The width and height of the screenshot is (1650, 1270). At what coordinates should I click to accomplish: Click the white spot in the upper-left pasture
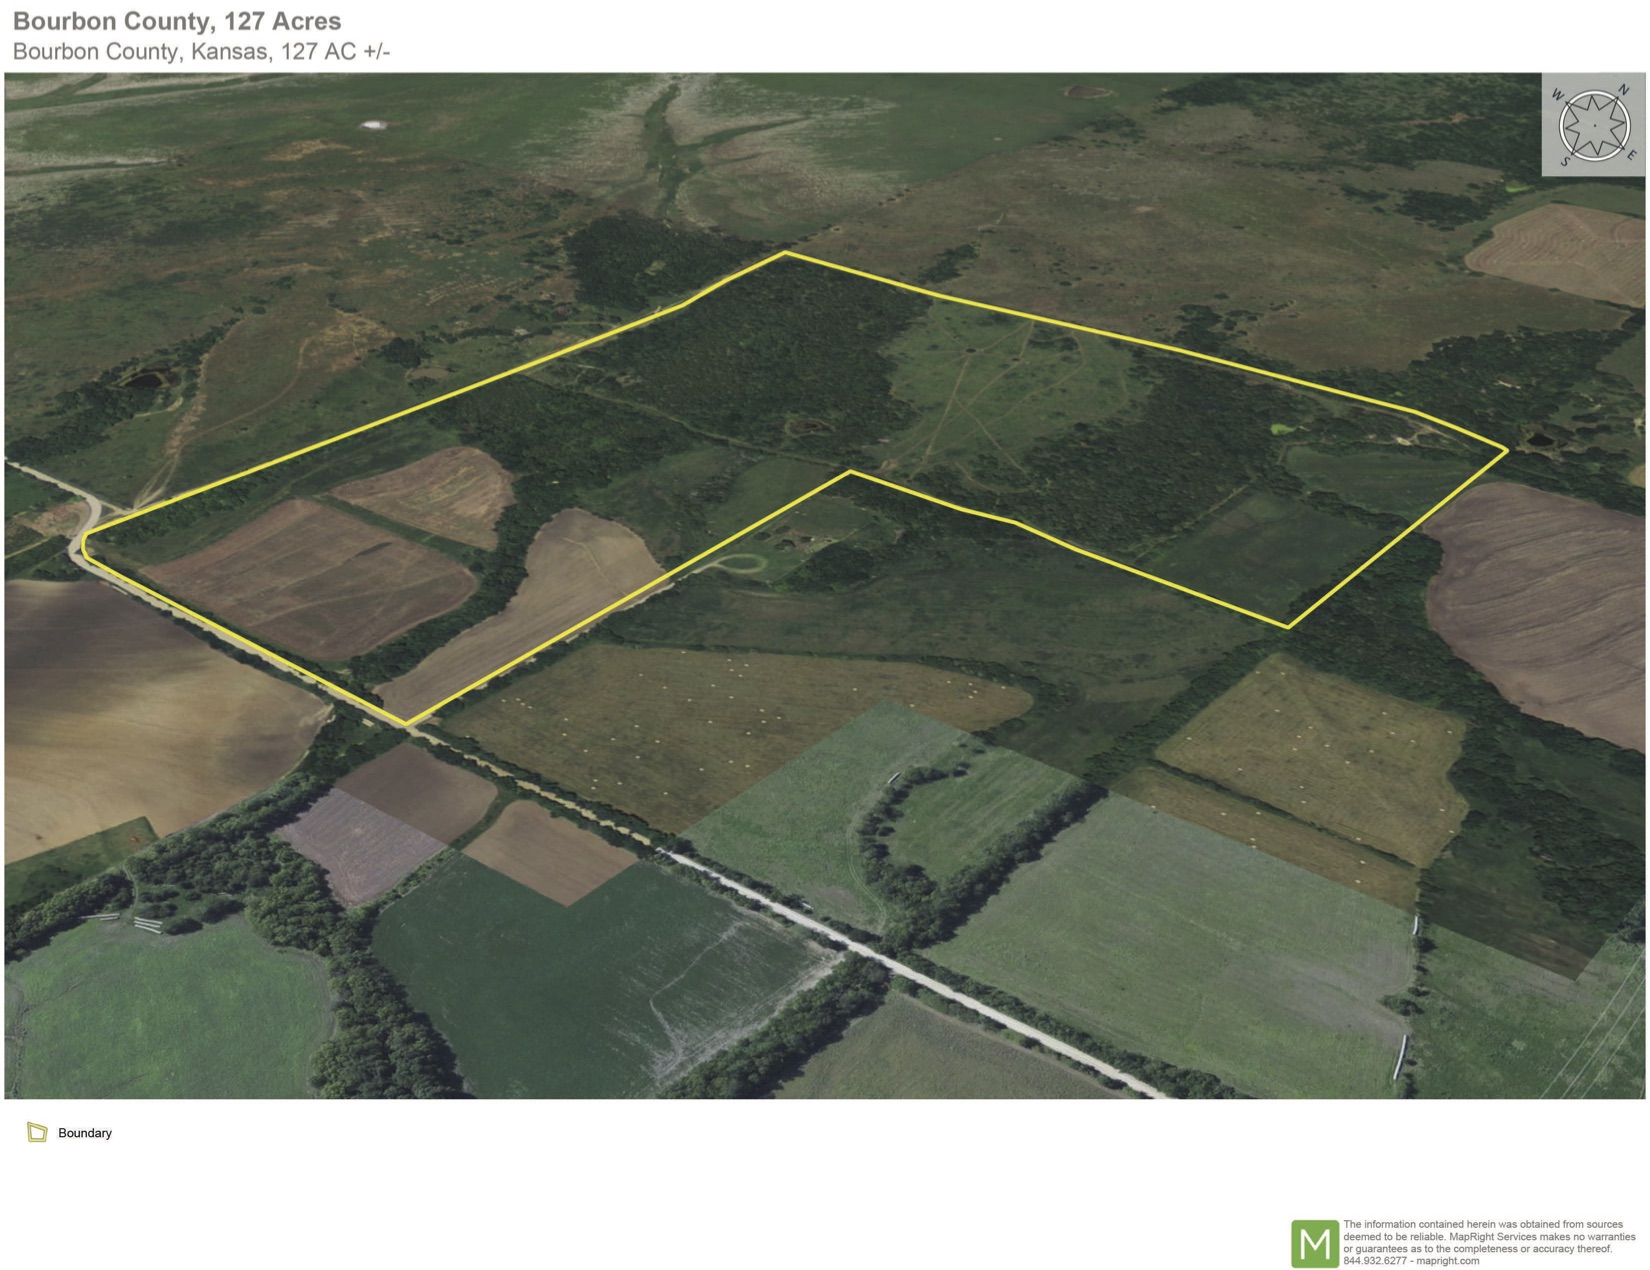pos(373,125)
